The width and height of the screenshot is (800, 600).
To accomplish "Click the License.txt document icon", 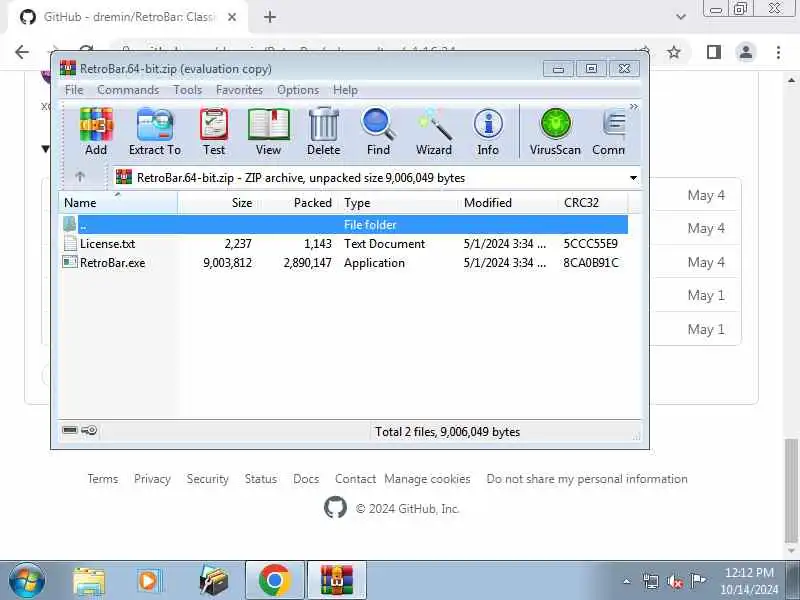I will (x=70, y=243).
